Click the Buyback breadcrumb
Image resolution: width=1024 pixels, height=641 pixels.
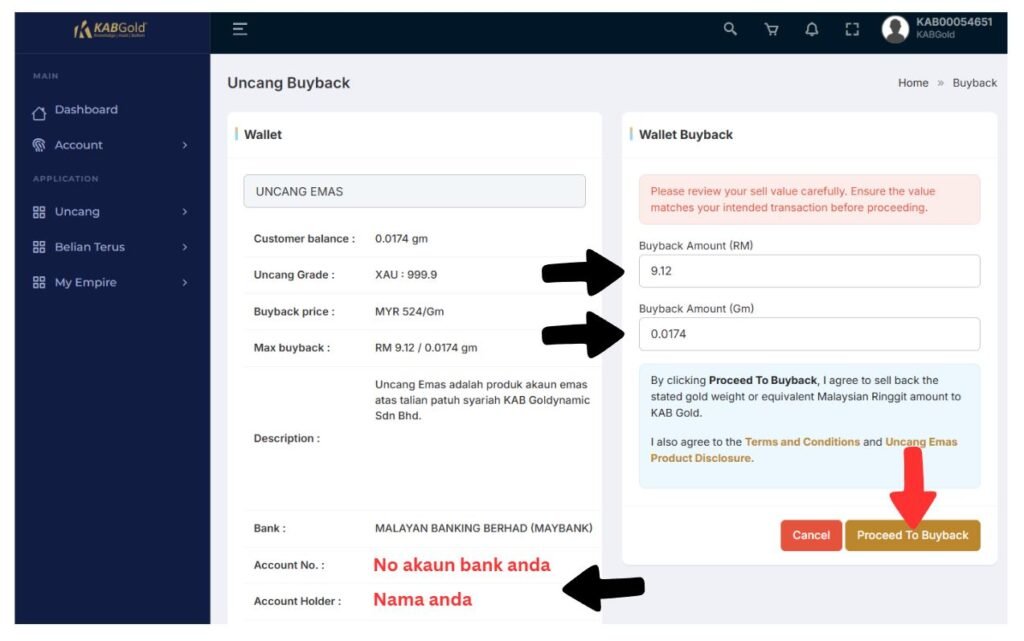pos(974,83)
